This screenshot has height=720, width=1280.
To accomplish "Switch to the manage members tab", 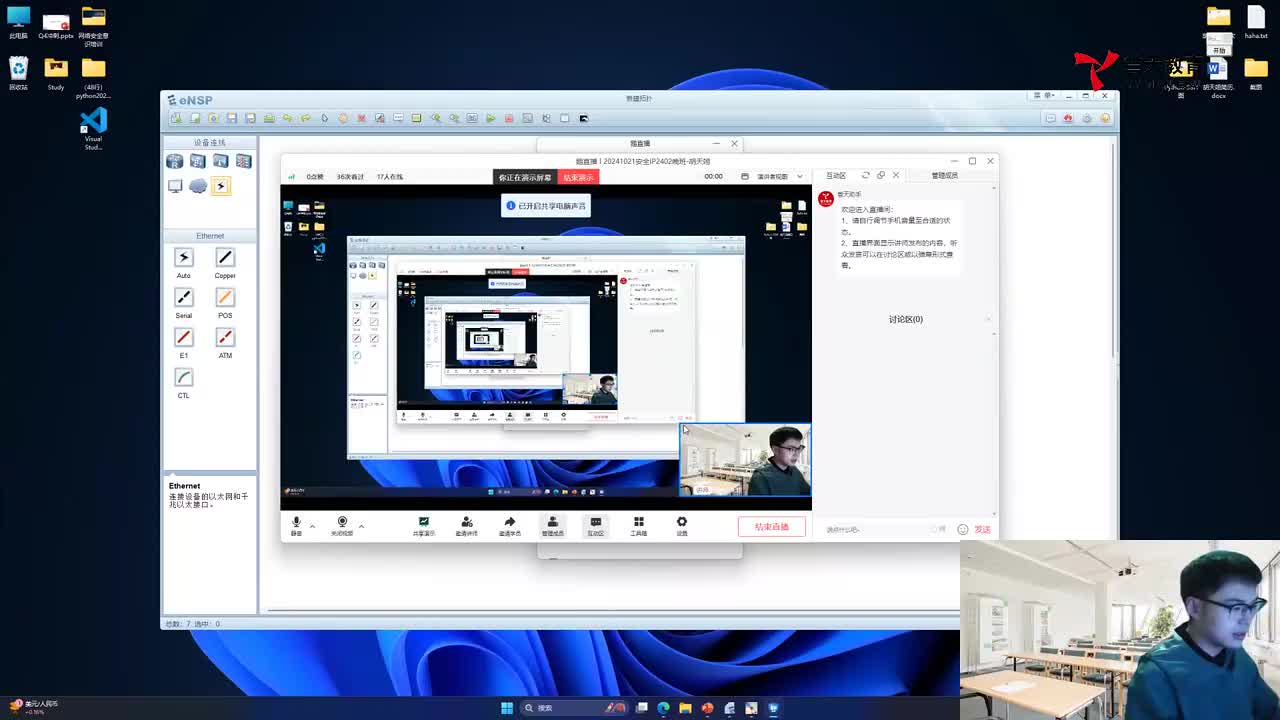I will click(x=945, y=175).
